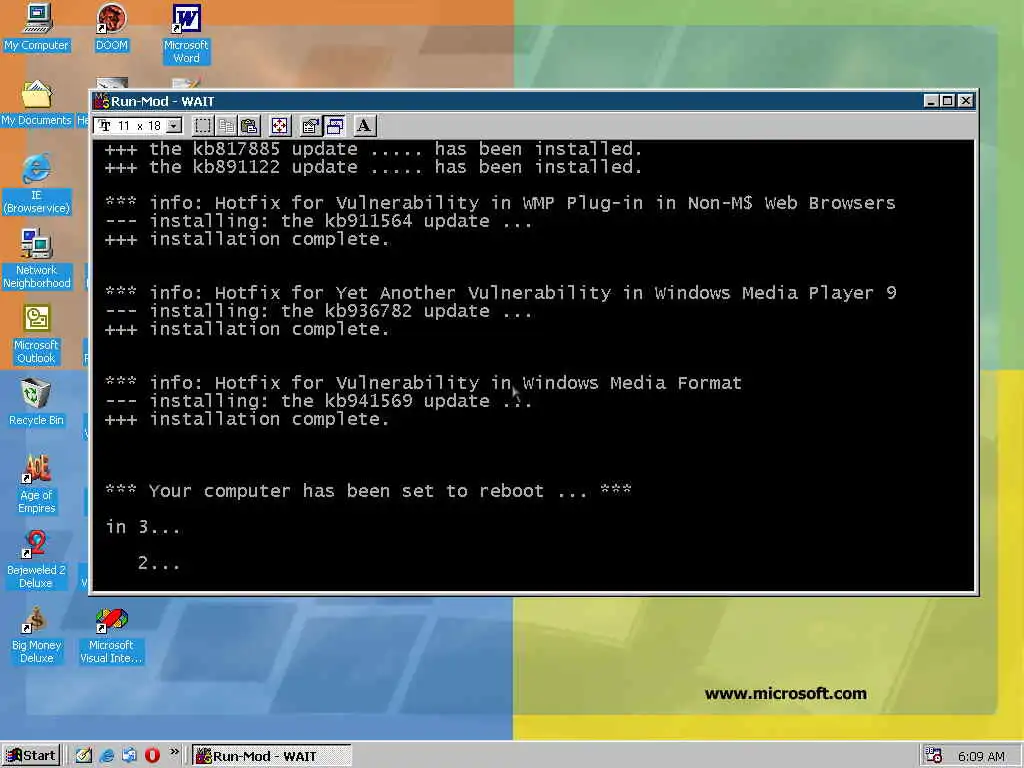
Task: Open the Properties toolbar icon
Action: click(310, 126)
